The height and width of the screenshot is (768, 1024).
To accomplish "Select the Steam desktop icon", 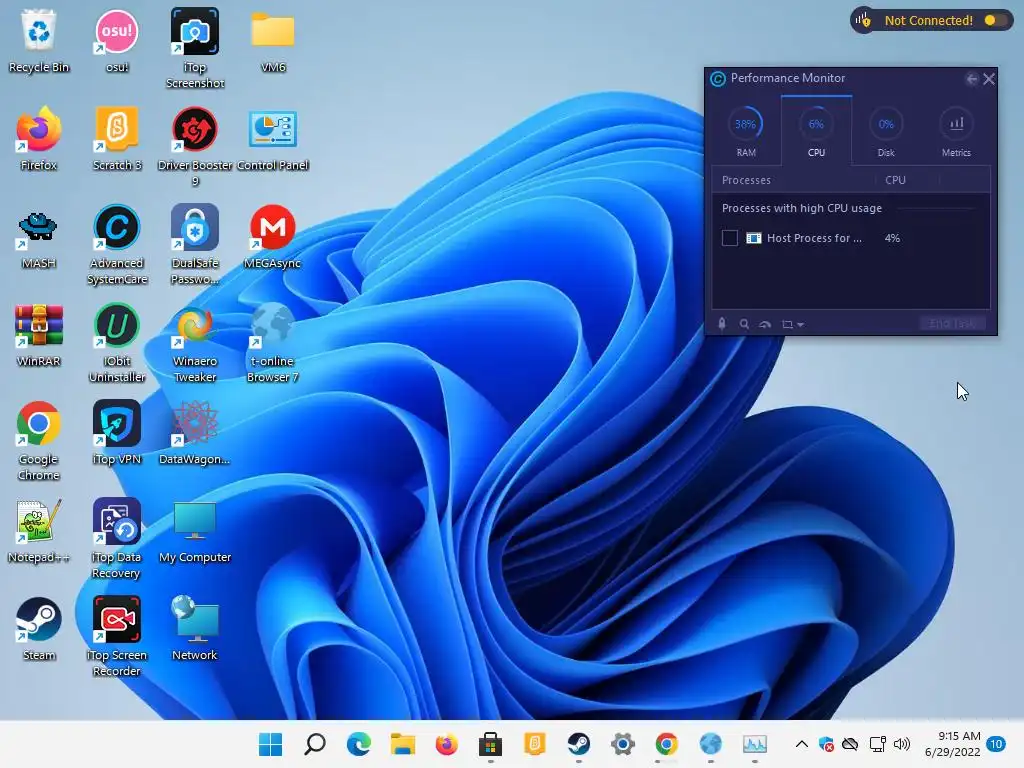I will point(39,628).
